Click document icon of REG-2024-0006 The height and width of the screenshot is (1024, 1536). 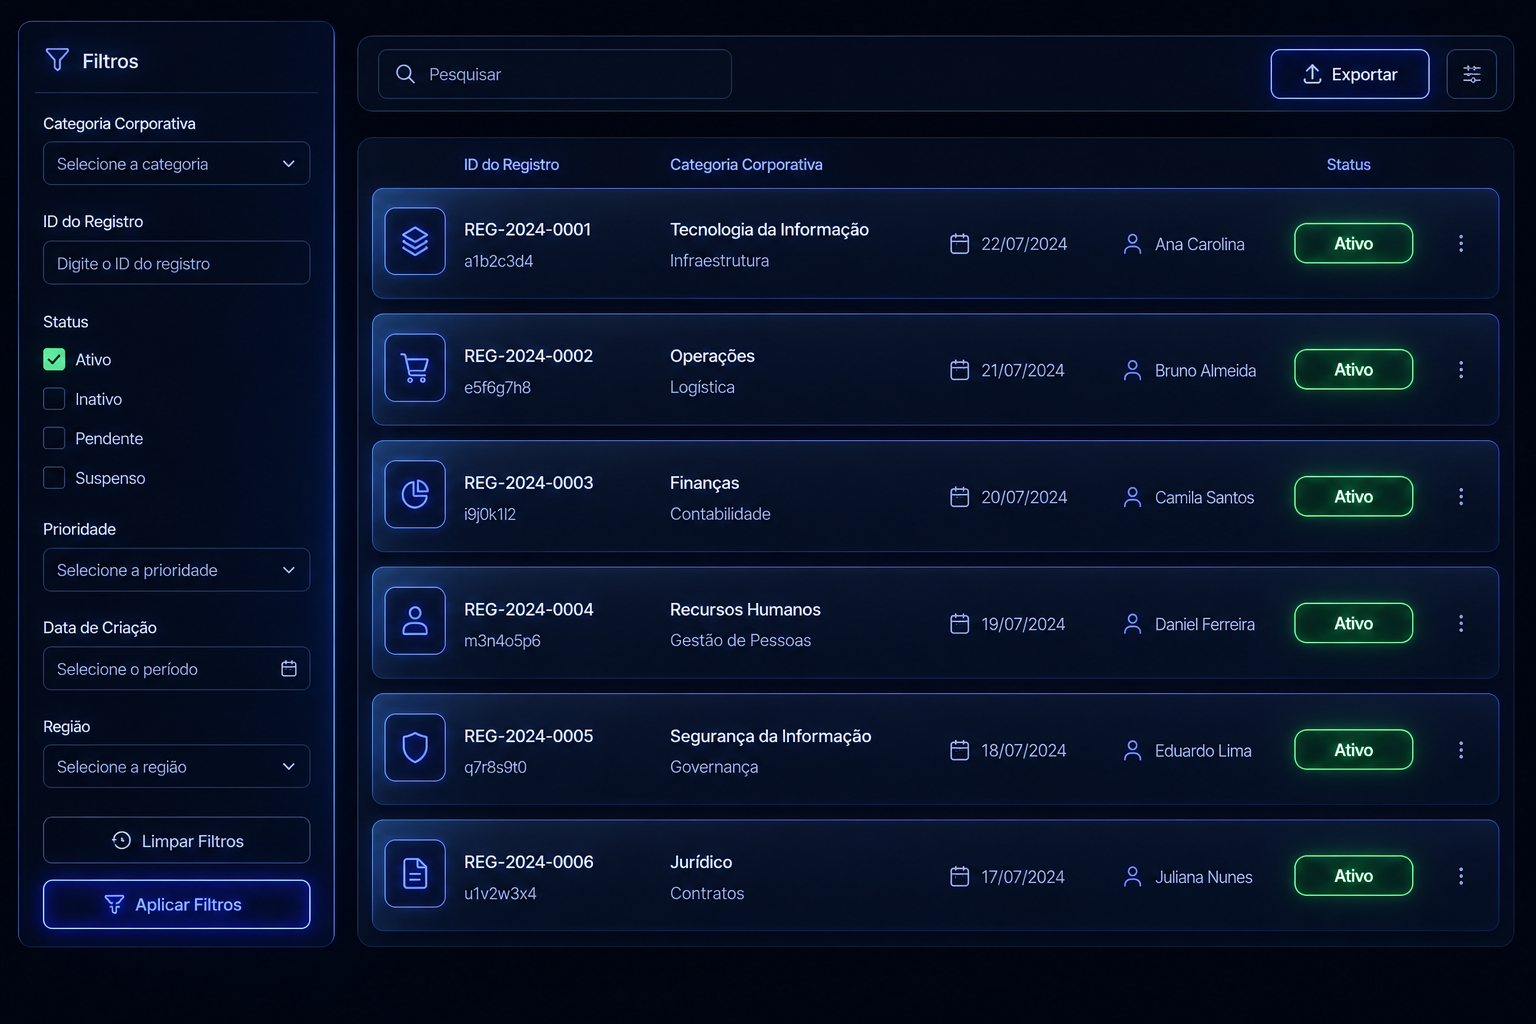click(415, 873)
